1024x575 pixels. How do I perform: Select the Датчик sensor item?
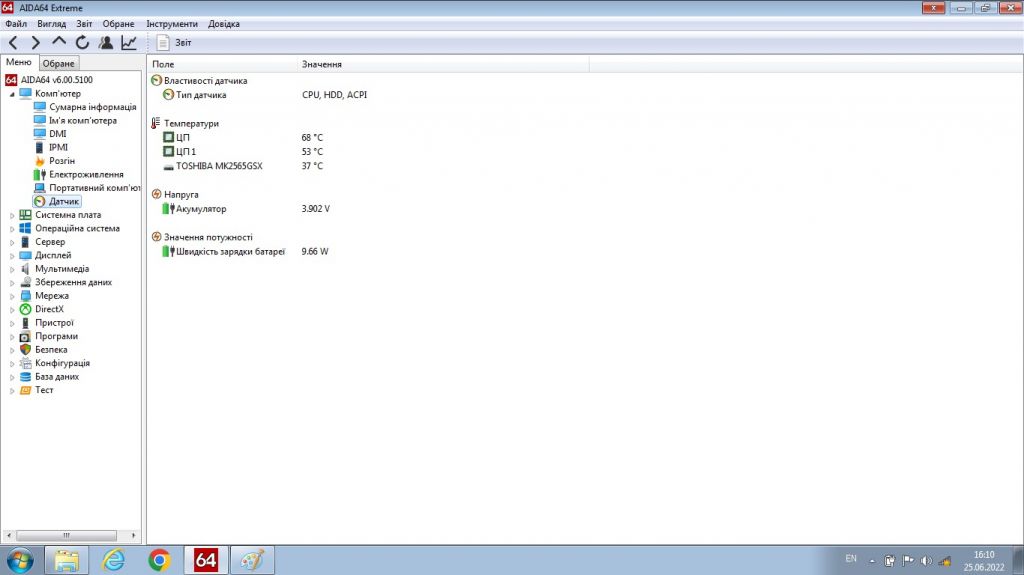64,201
